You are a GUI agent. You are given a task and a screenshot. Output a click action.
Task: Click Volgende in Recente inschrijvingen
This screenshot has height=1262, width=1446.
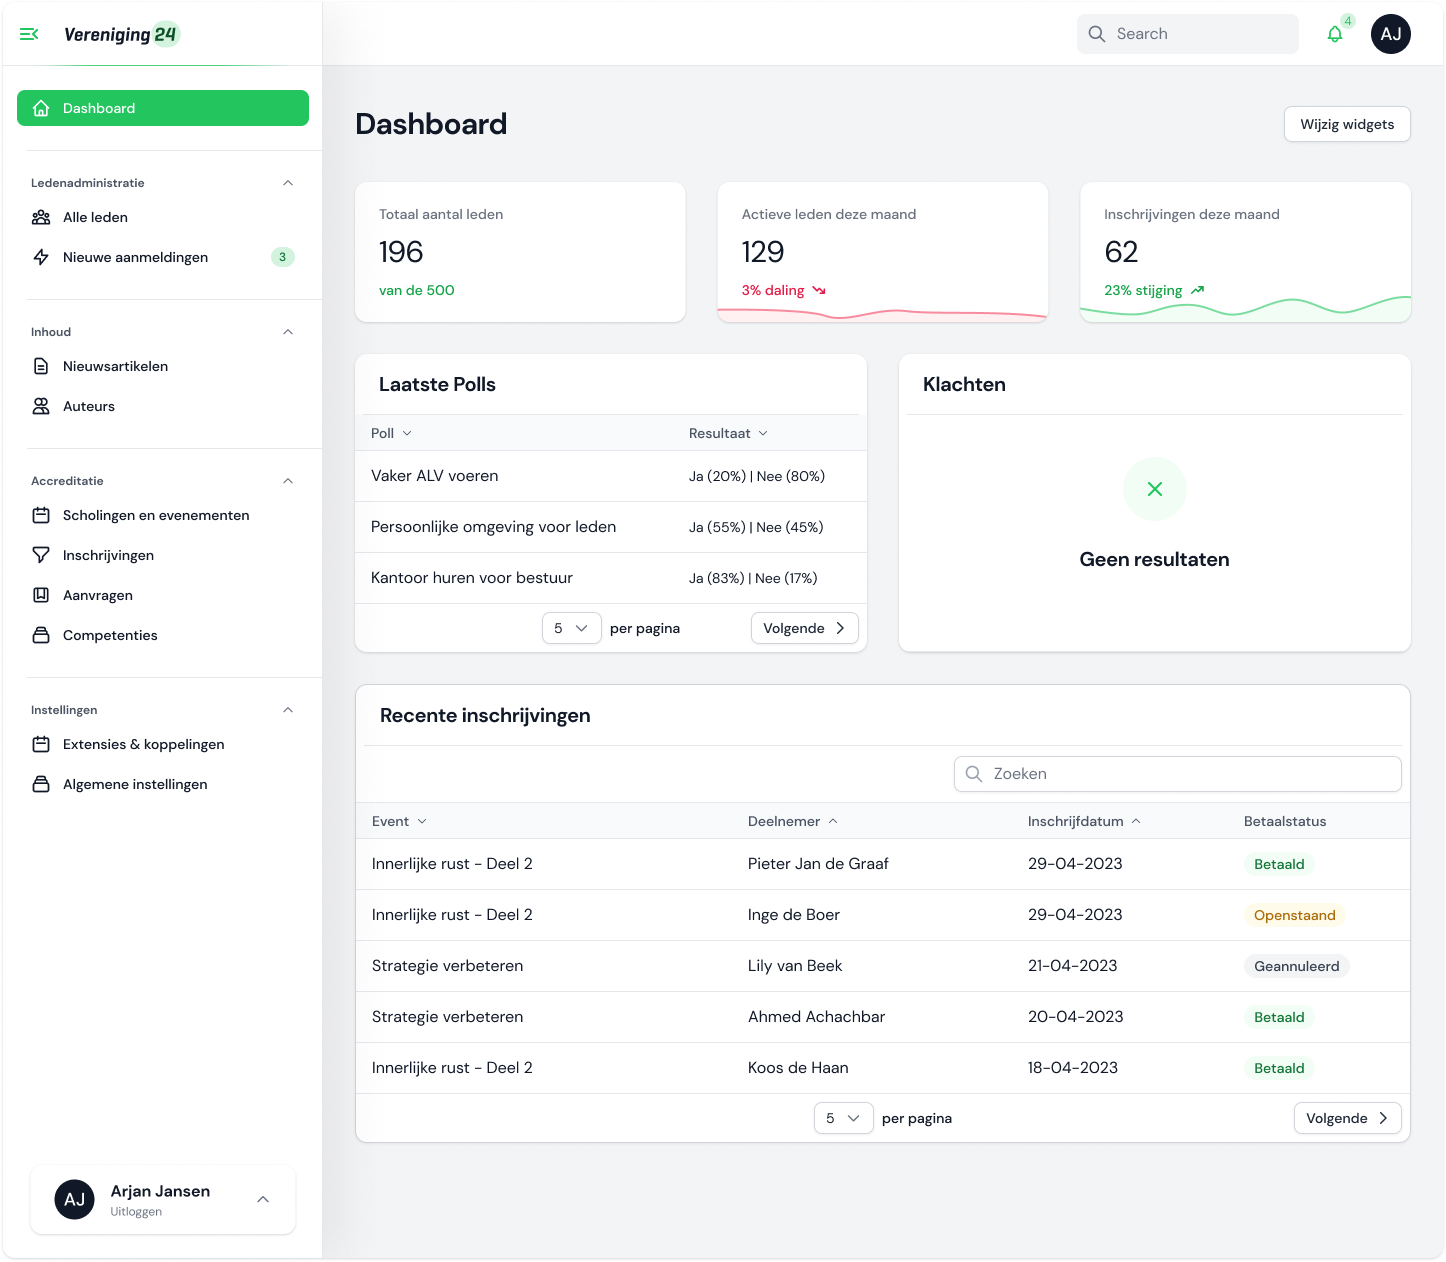[1346, 1118]
